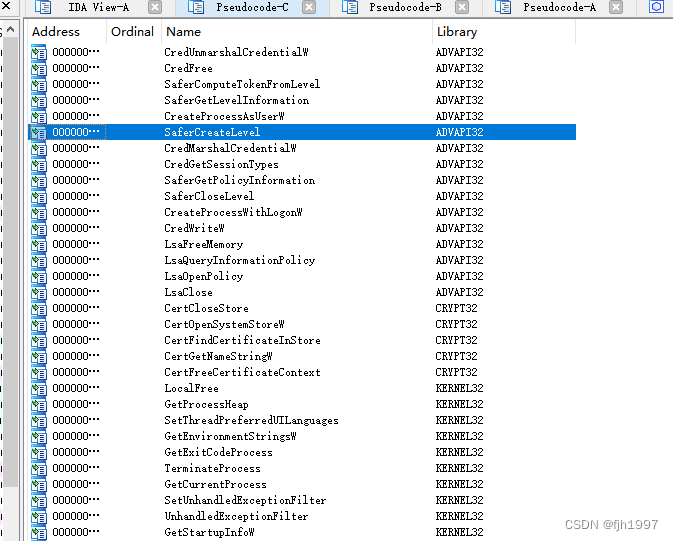
Task: Select the CreateProcessWithLogonW import name
Action: tap(233, 212)
